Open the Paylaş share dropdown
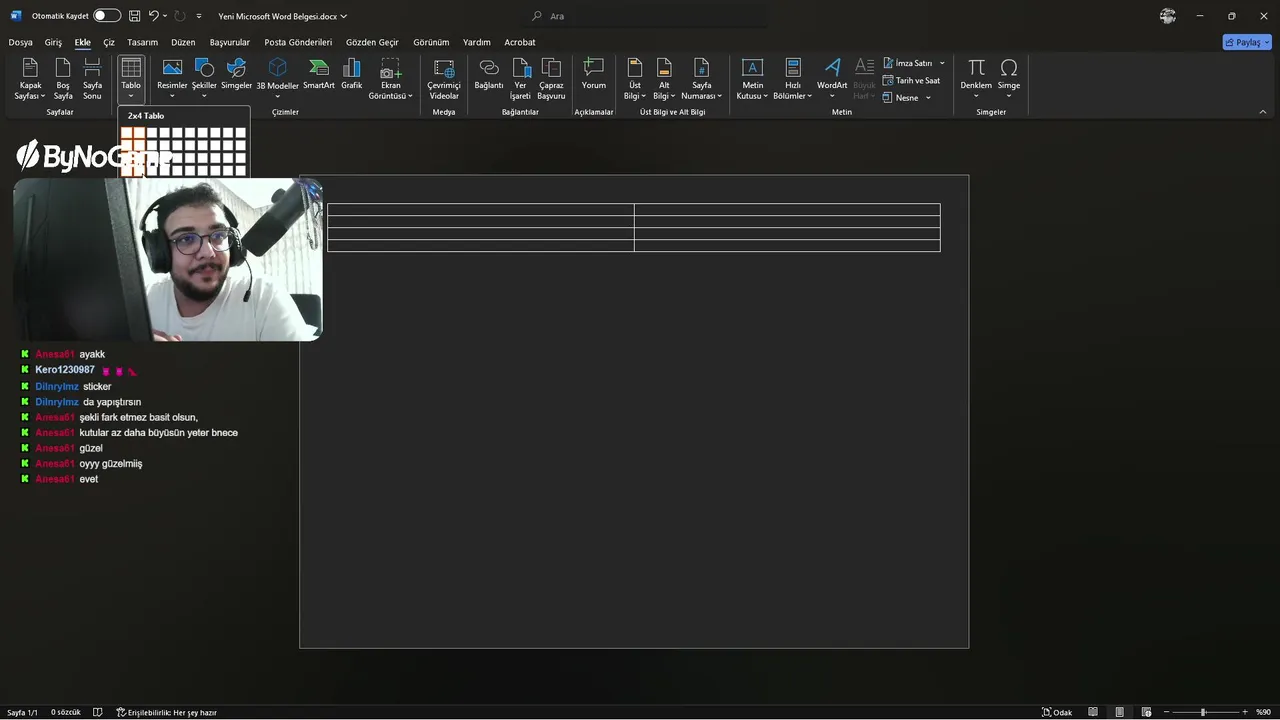 [x=1247, y=42]
